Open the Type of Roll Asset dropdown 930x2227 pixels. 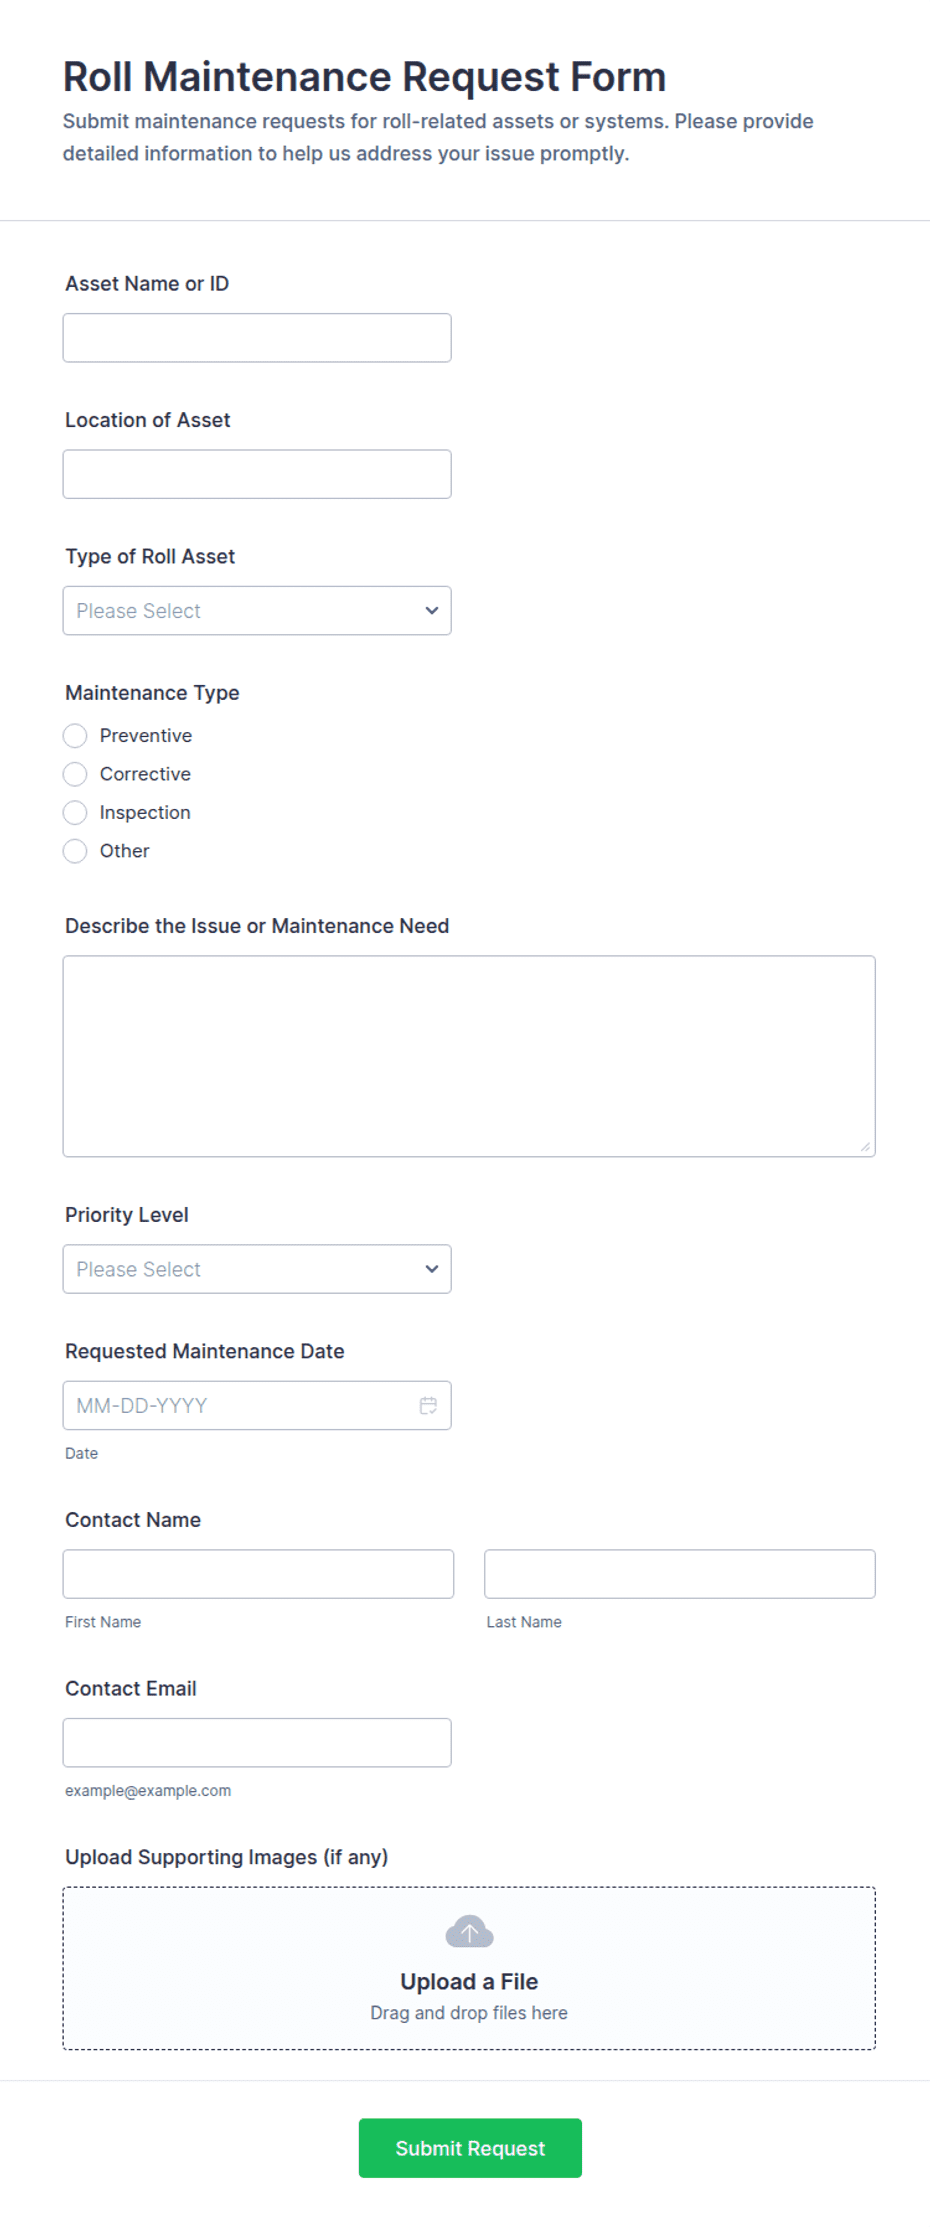pyautogui.click(x=257, y=610)
